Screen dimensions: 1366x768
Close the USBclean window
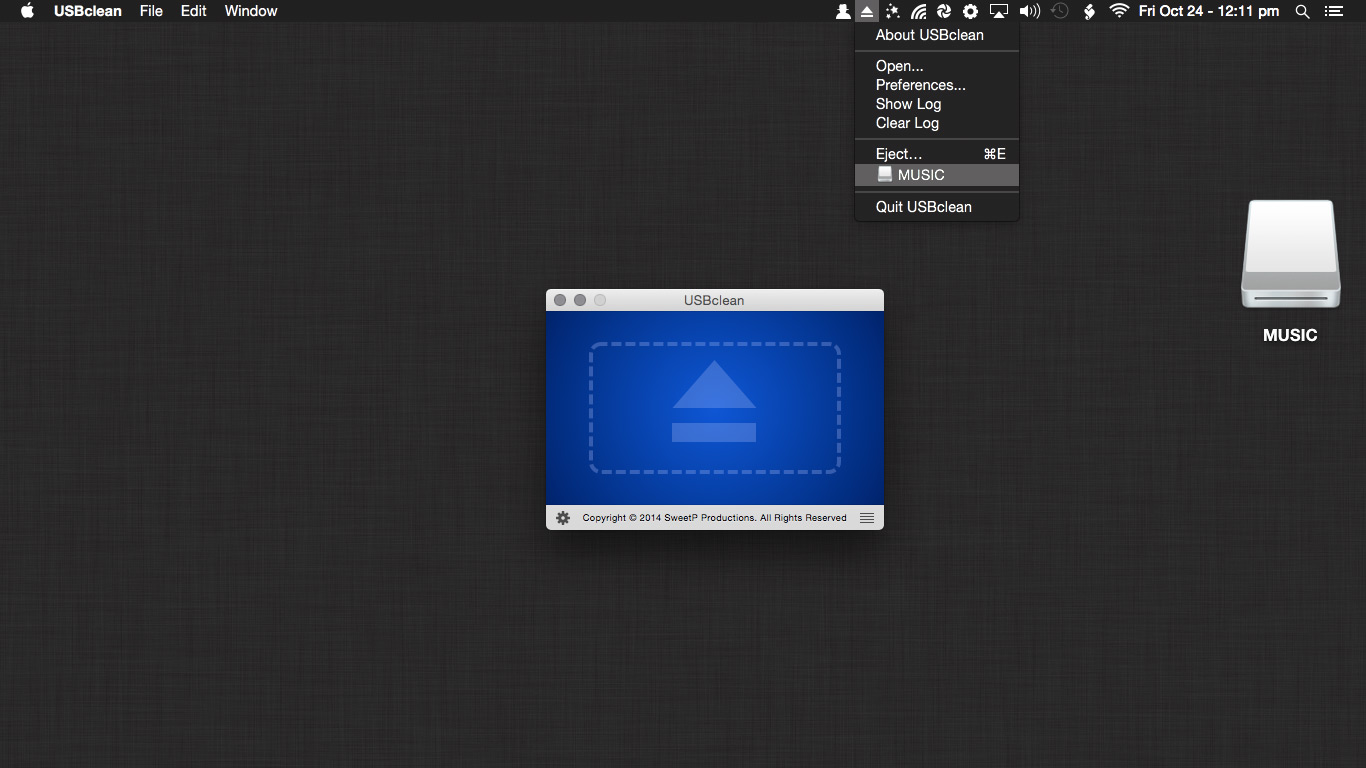coord(560,300)
